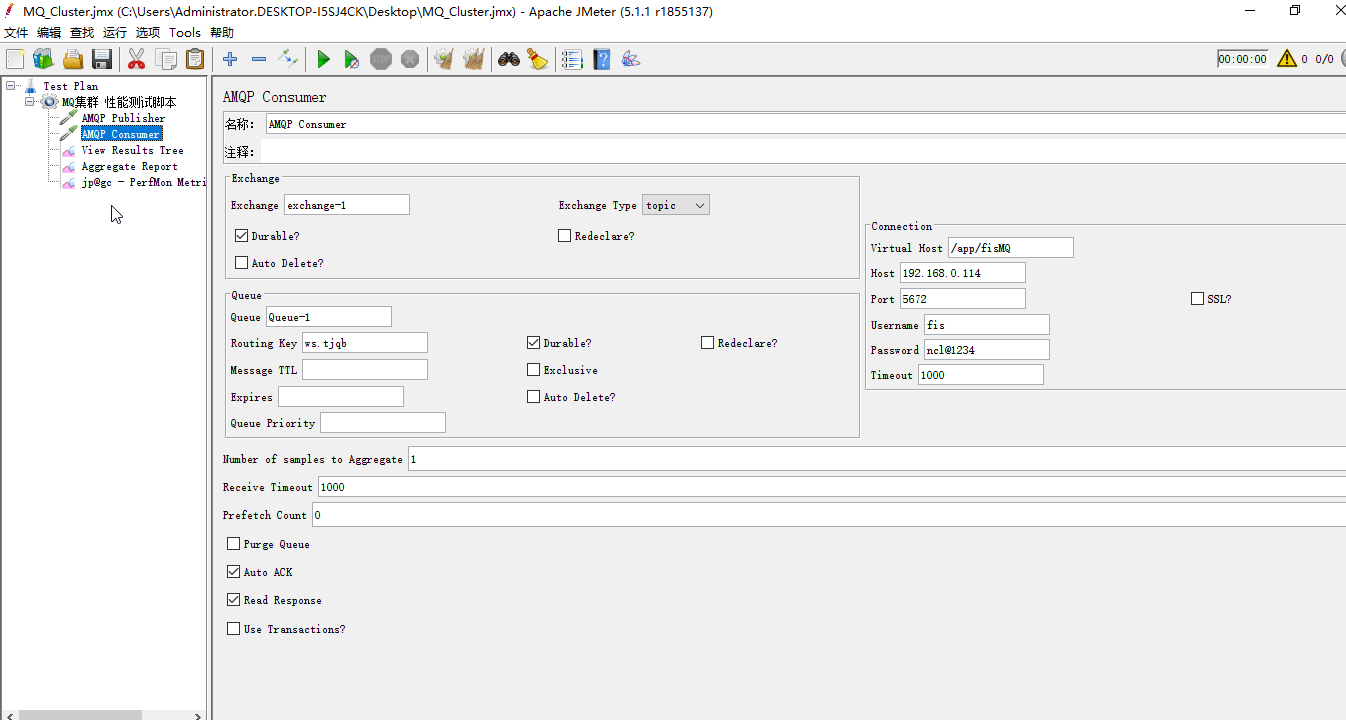1346x720 pixels.
Task: Click the Cut scissors icon
Action: pos(137,59)
